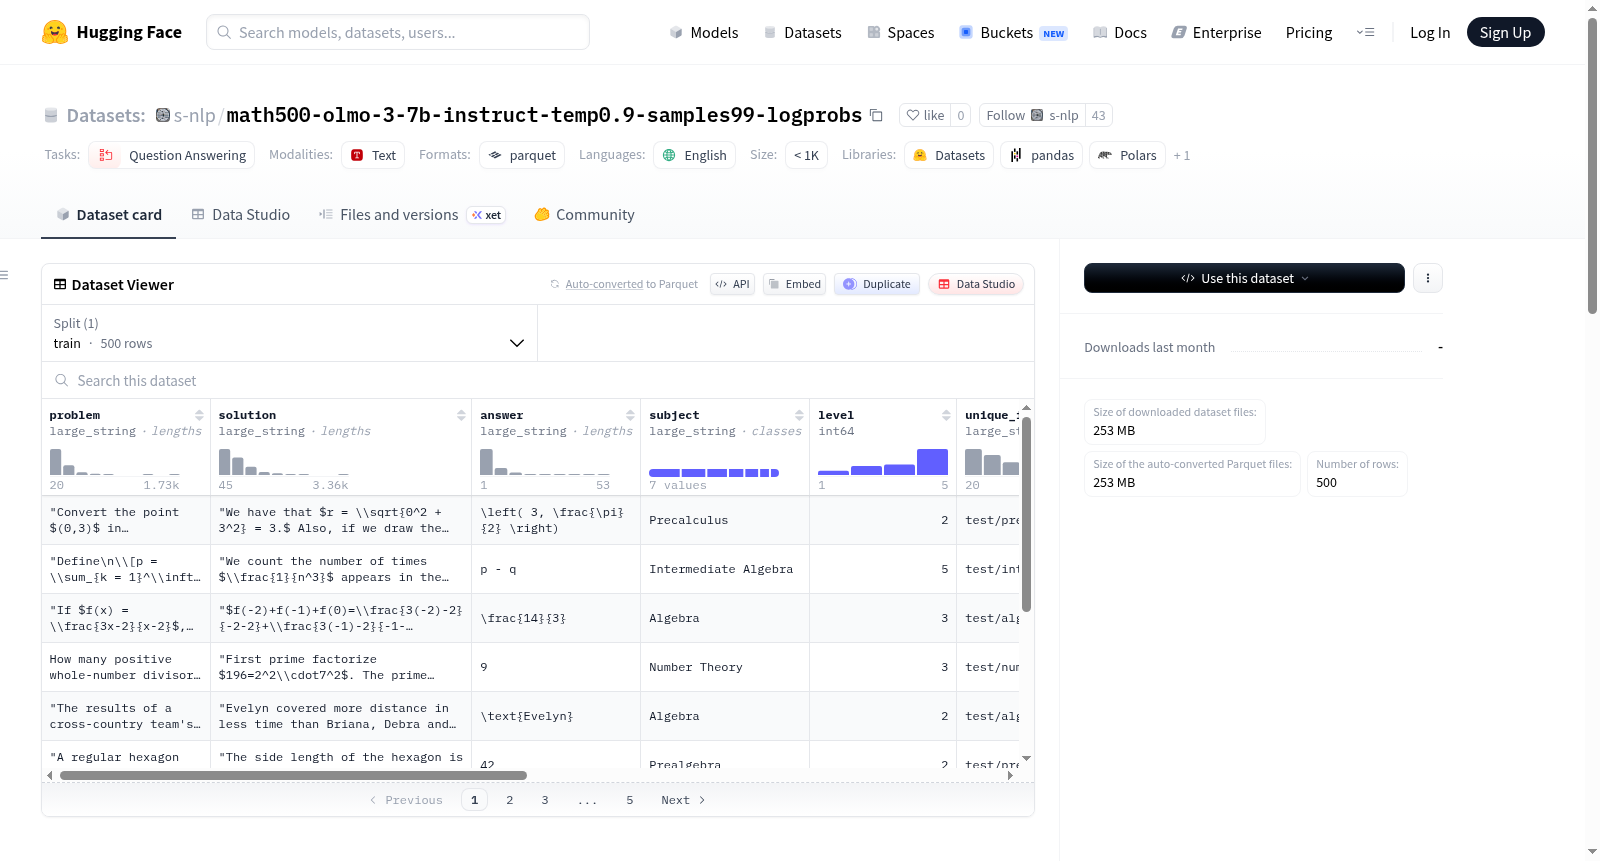The image size is (1600, 861).
Task: Go to page 3 of the table
Action: click(545, 800)
